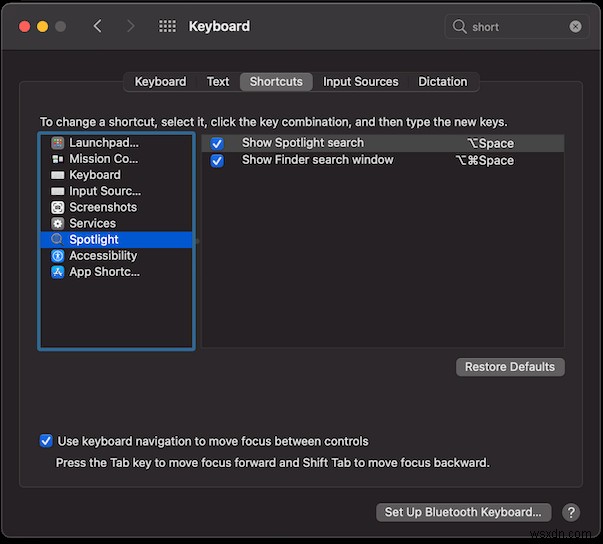The width and height of the screenshot is (603, 544).
Task: Select Launchpad... in the category list
Action: 116,143
